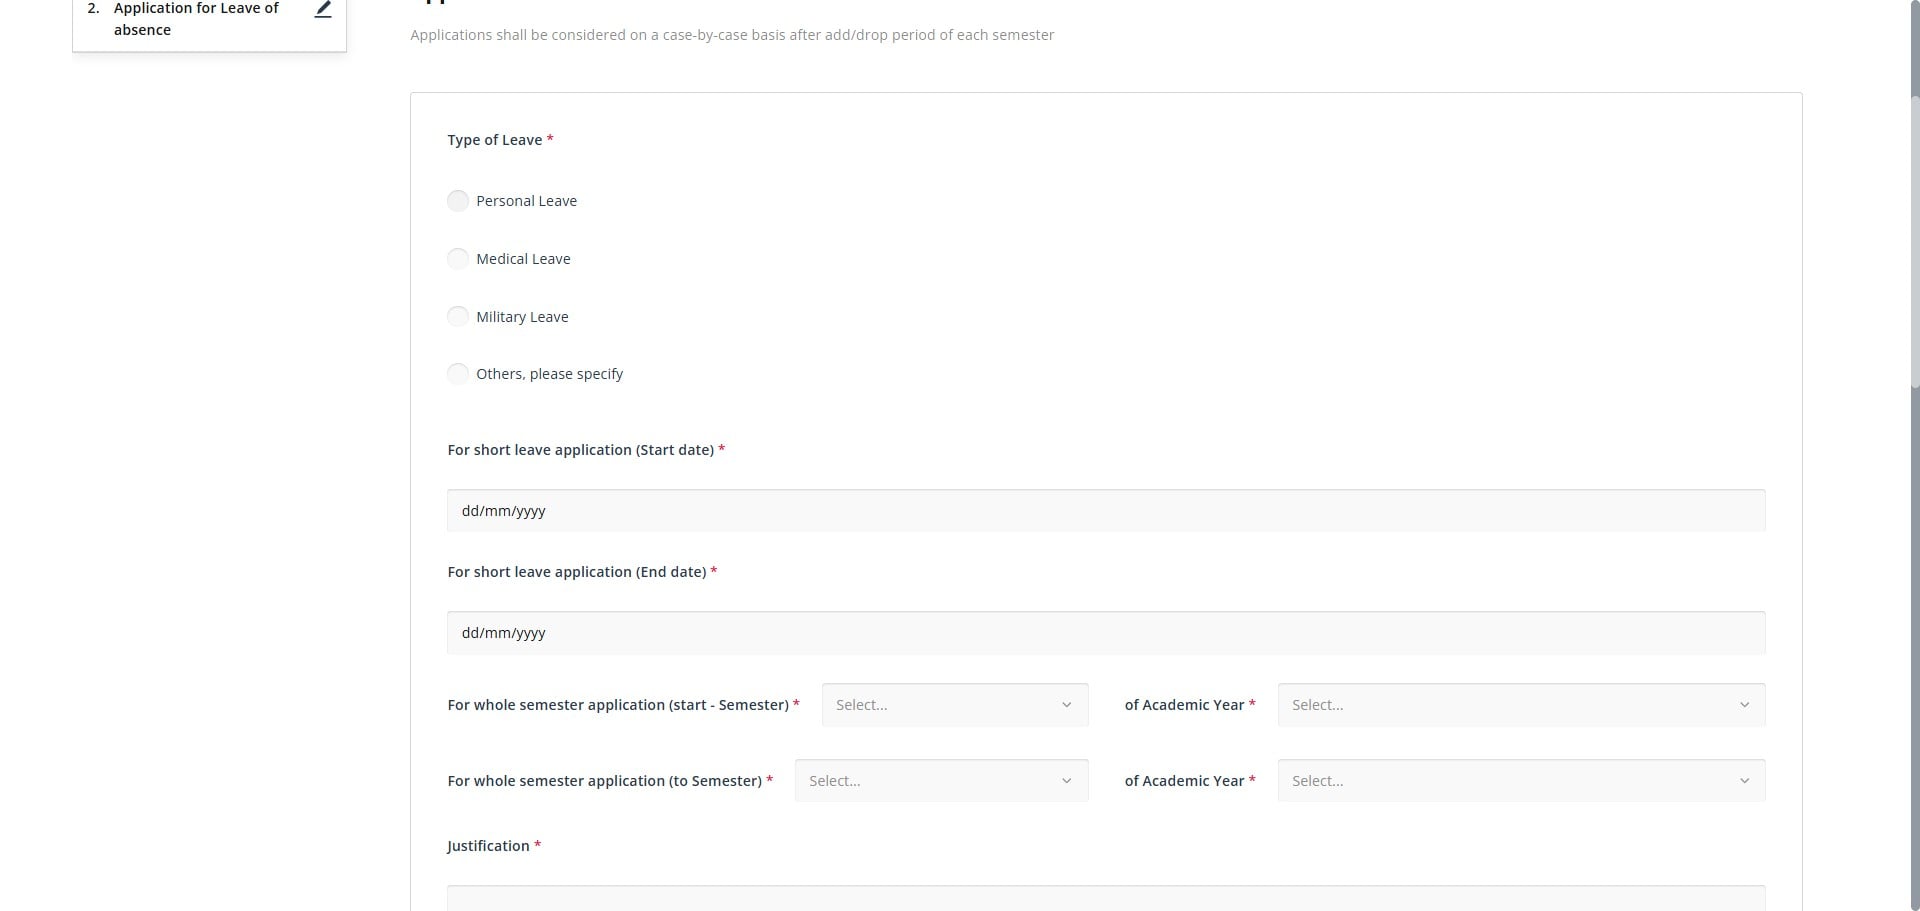Click 'For short leave application (Start date)' label

pyautogui.click(x=580, y=450)
